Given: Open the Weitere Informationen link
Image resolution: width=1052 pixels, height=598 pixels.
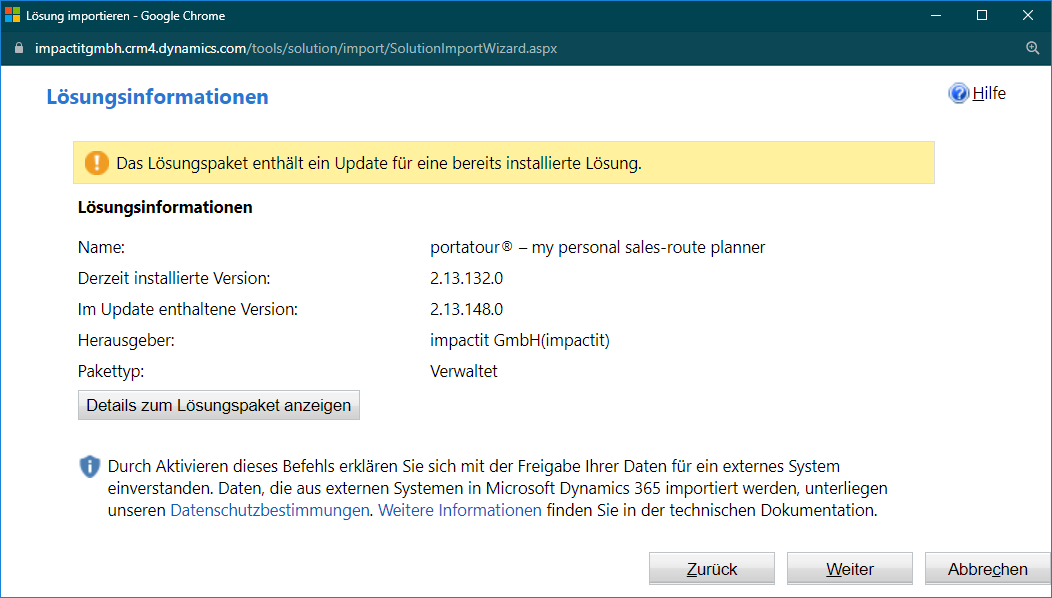Looking at the screenshot, I should 460,510.
